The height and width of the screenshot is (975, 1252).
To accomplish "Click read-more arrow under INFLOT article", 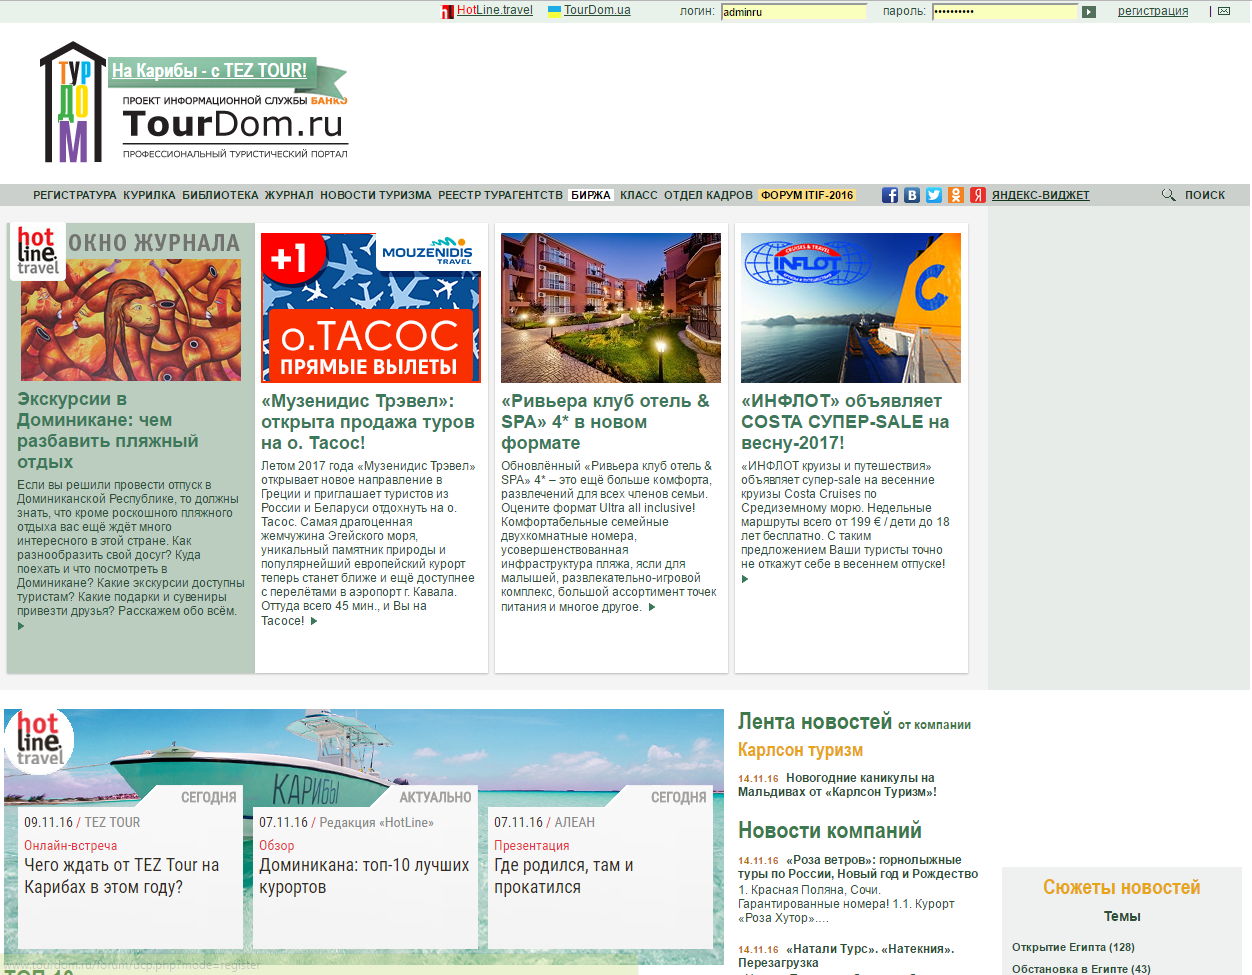I will [745, 579].
